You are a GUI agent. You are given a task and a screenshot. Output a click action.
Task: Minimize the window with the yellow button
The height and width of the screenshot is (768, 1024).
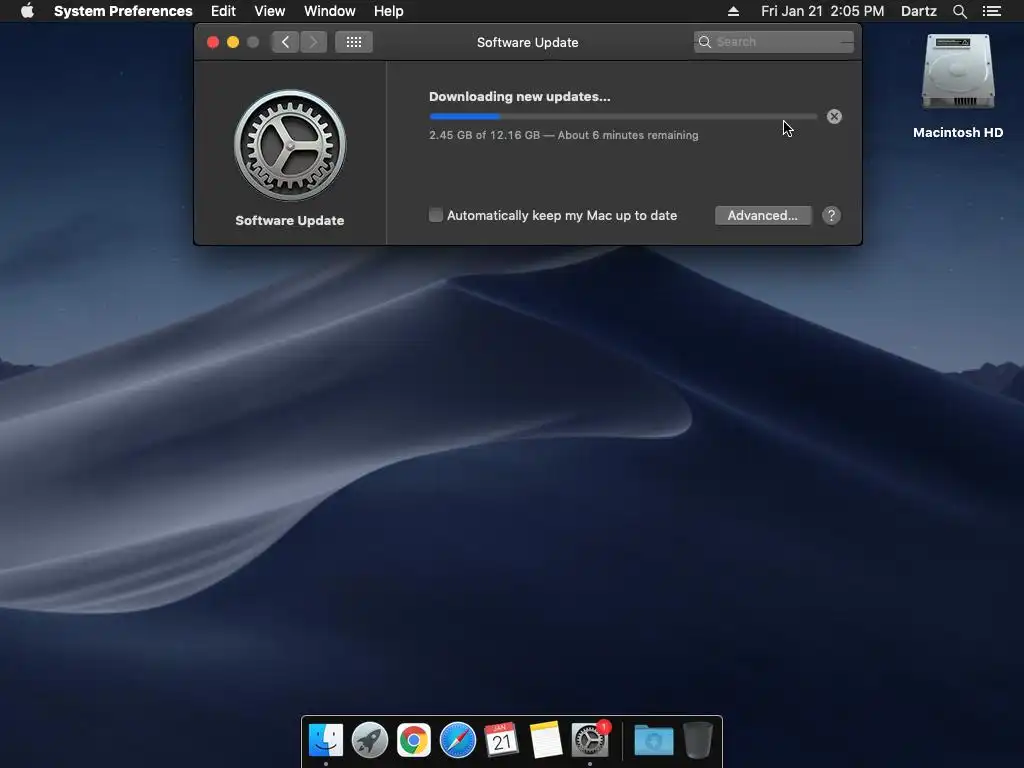pos(233,42)
